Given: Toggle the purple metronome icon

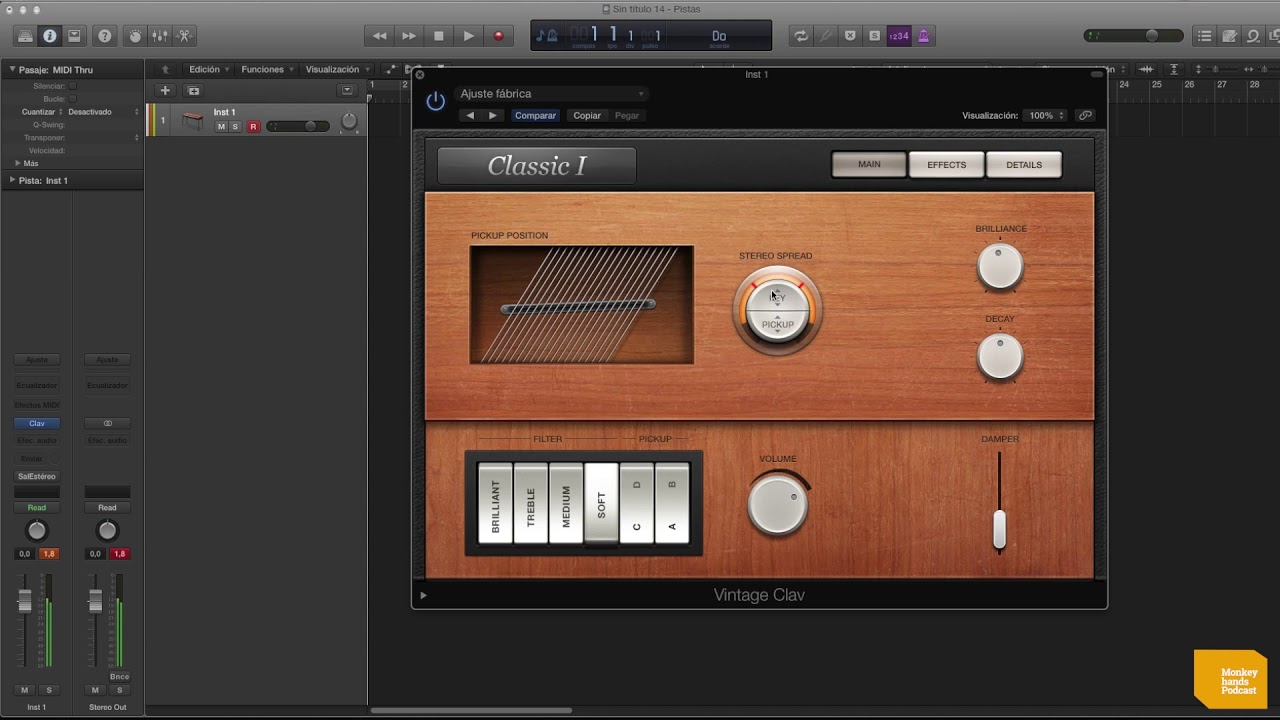Looking at the screenshot, I should point(923,36).
